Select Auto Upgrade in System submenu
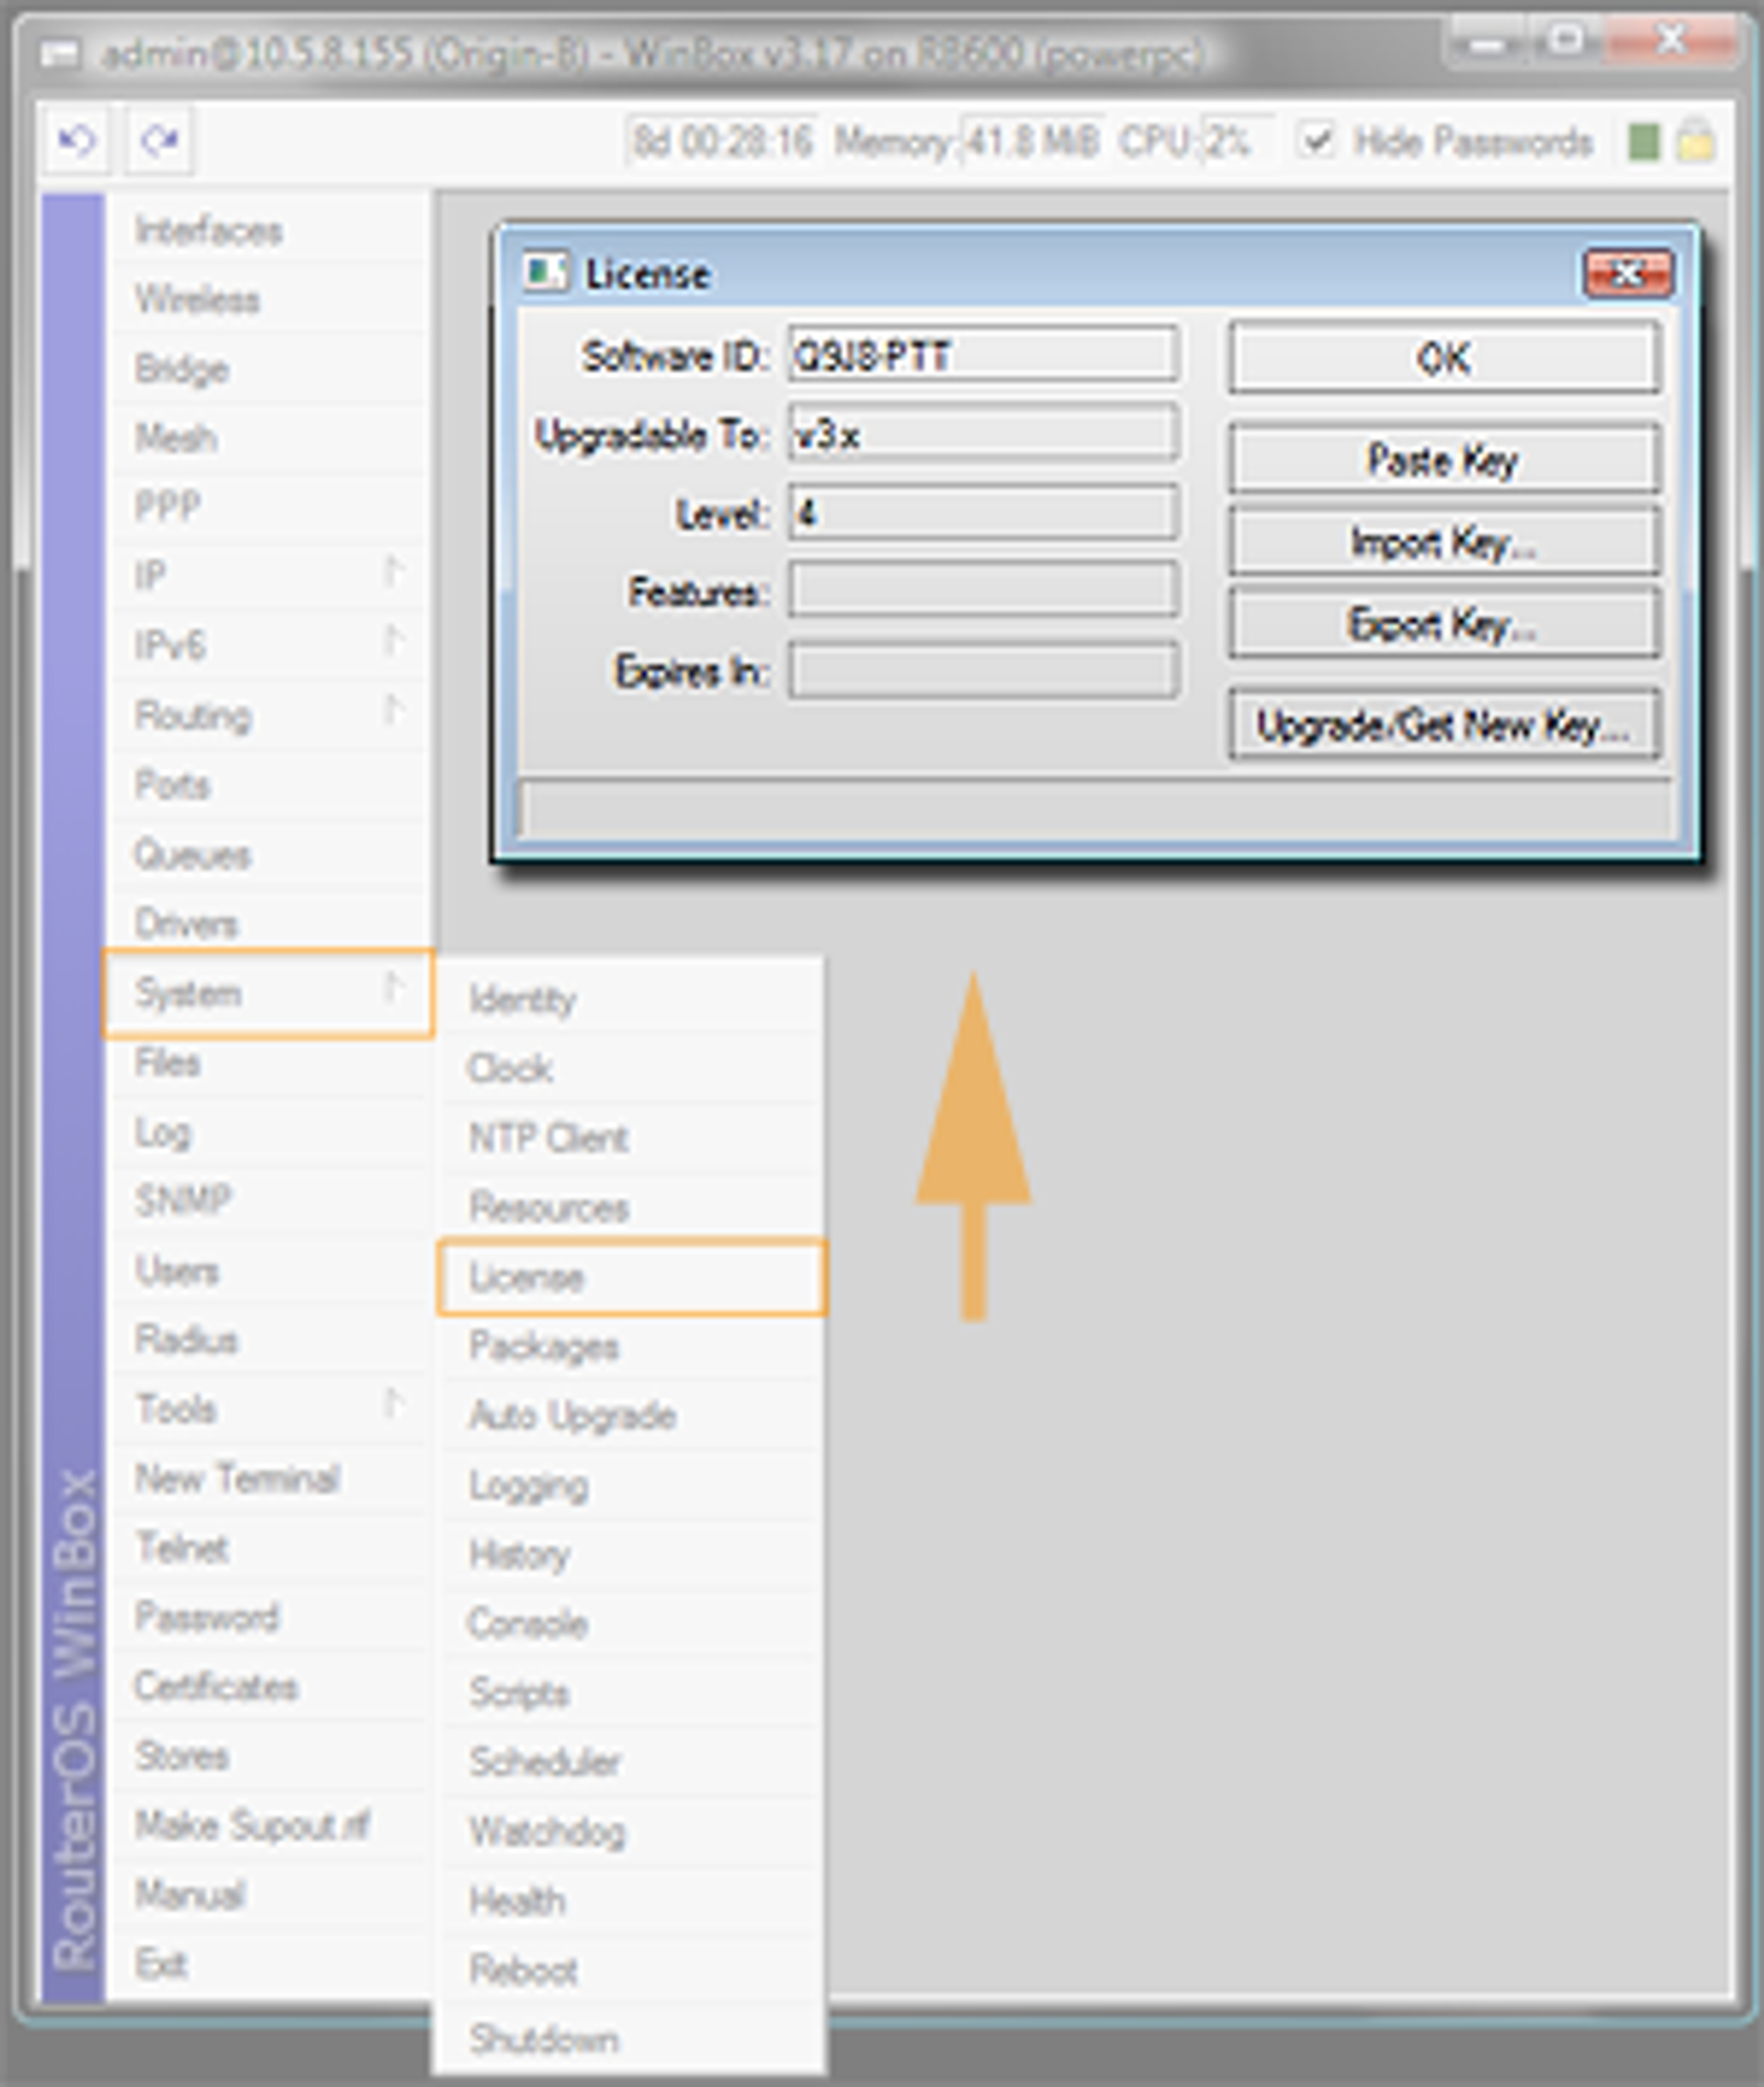 [632, 1416]
